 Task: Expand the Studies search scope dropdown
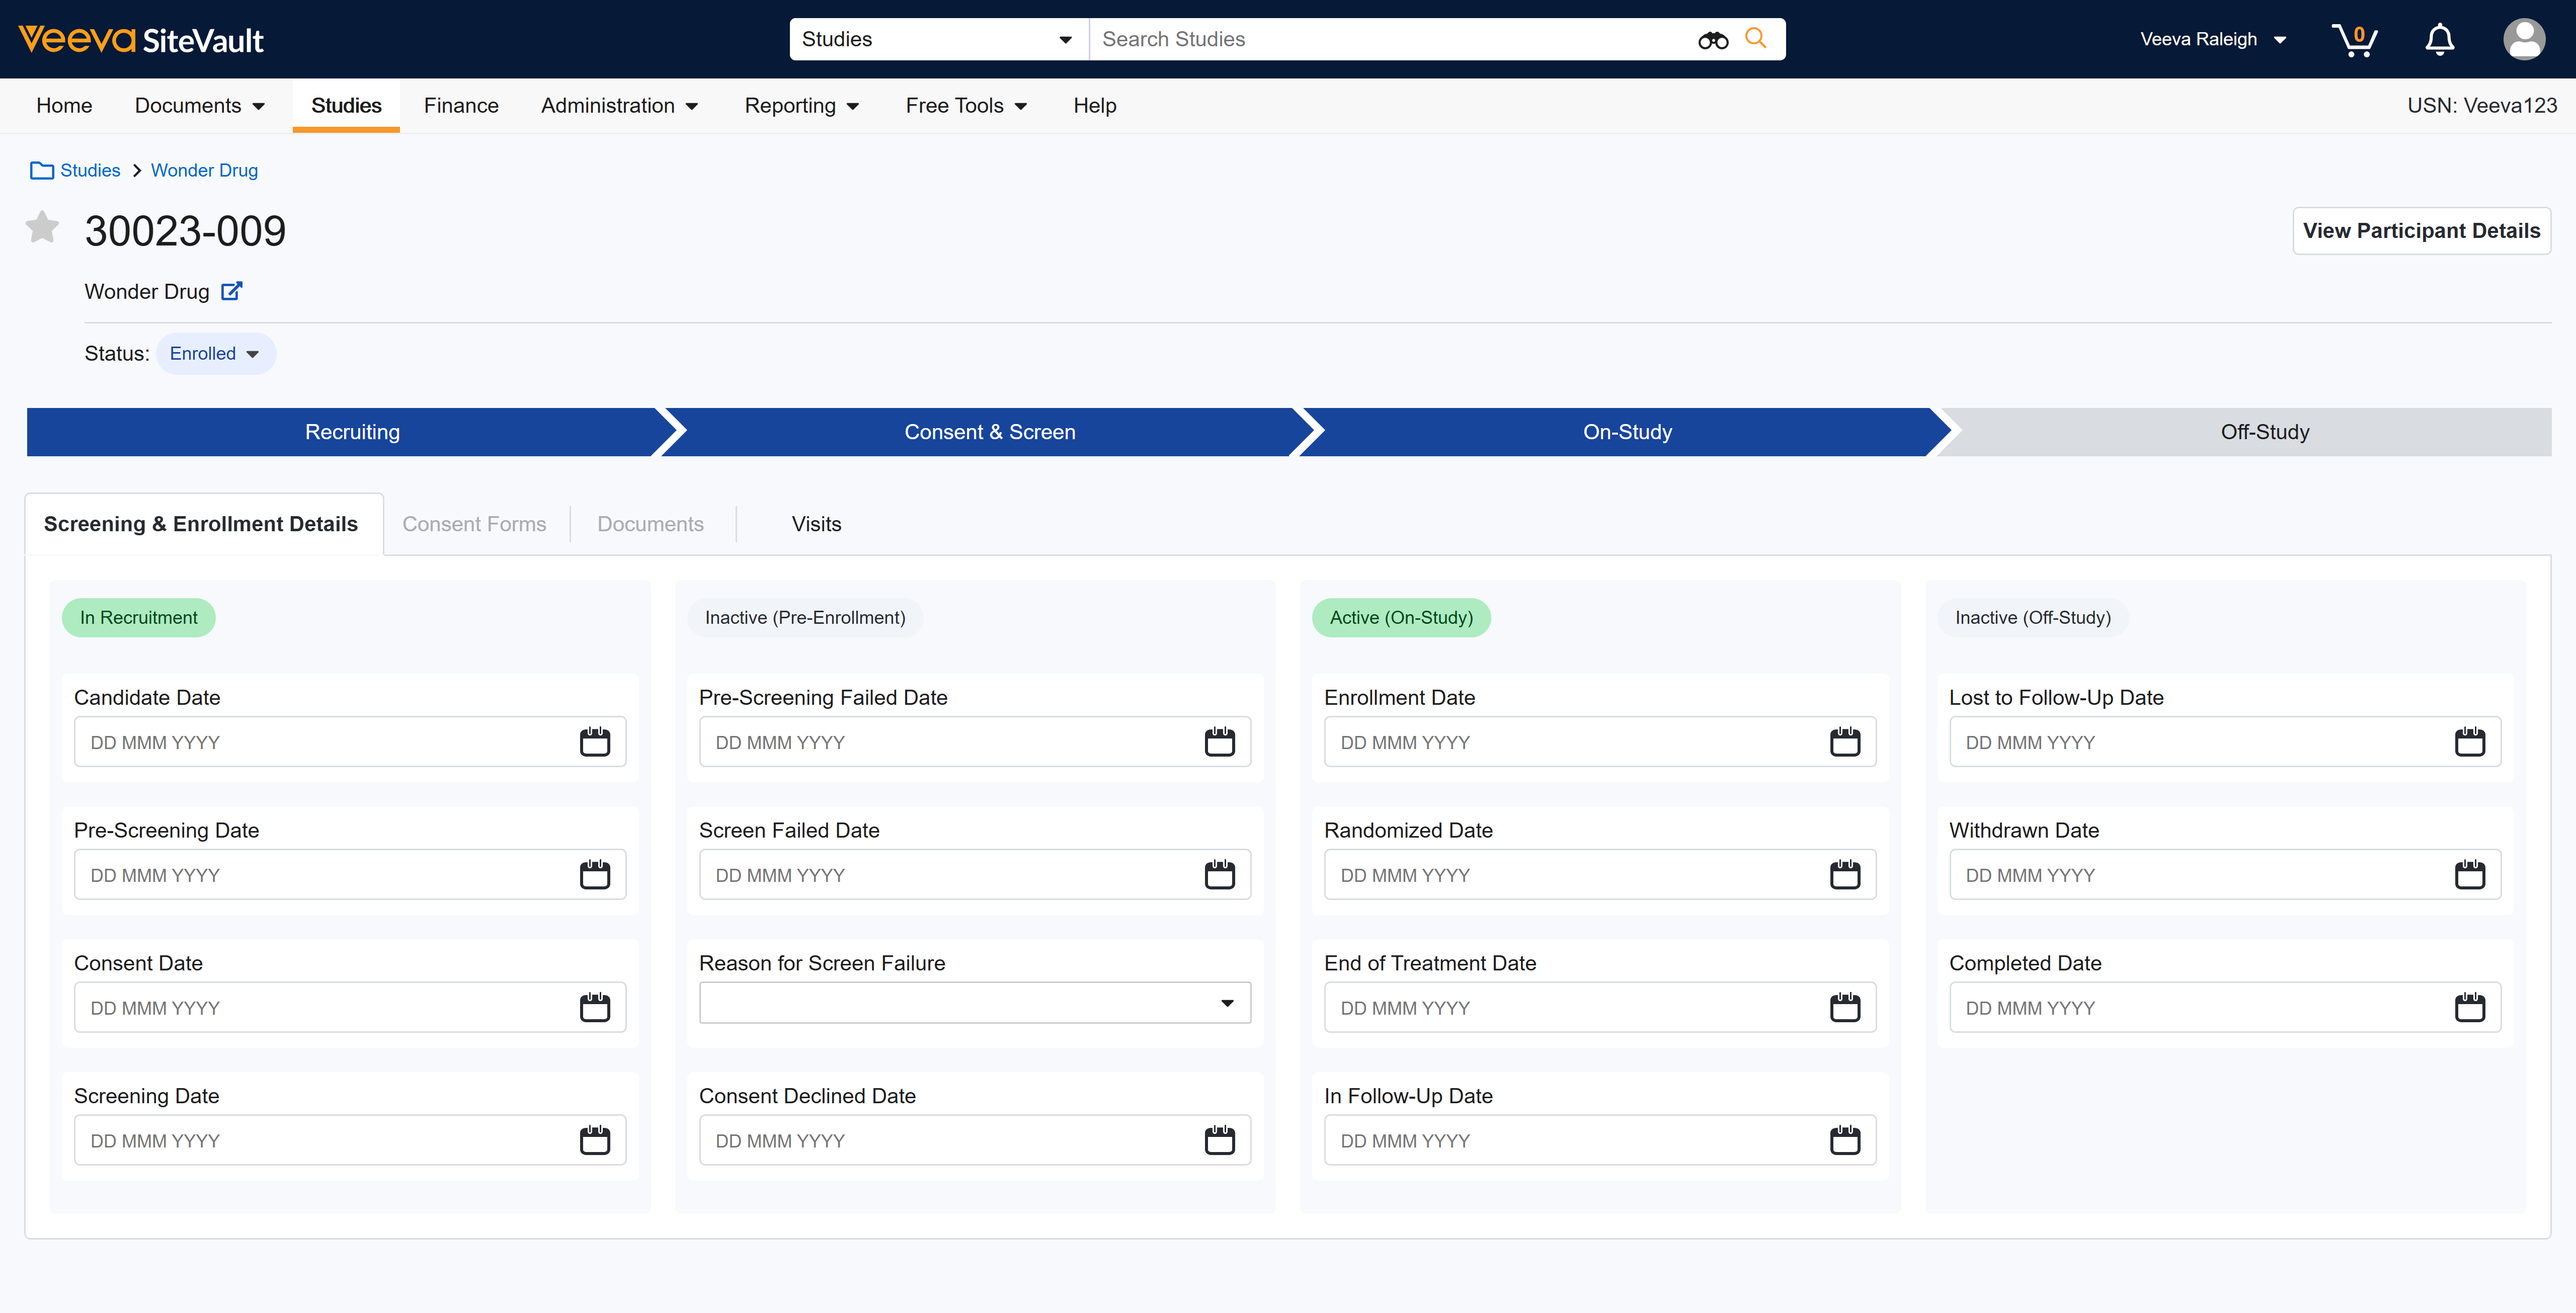point(937,40)
